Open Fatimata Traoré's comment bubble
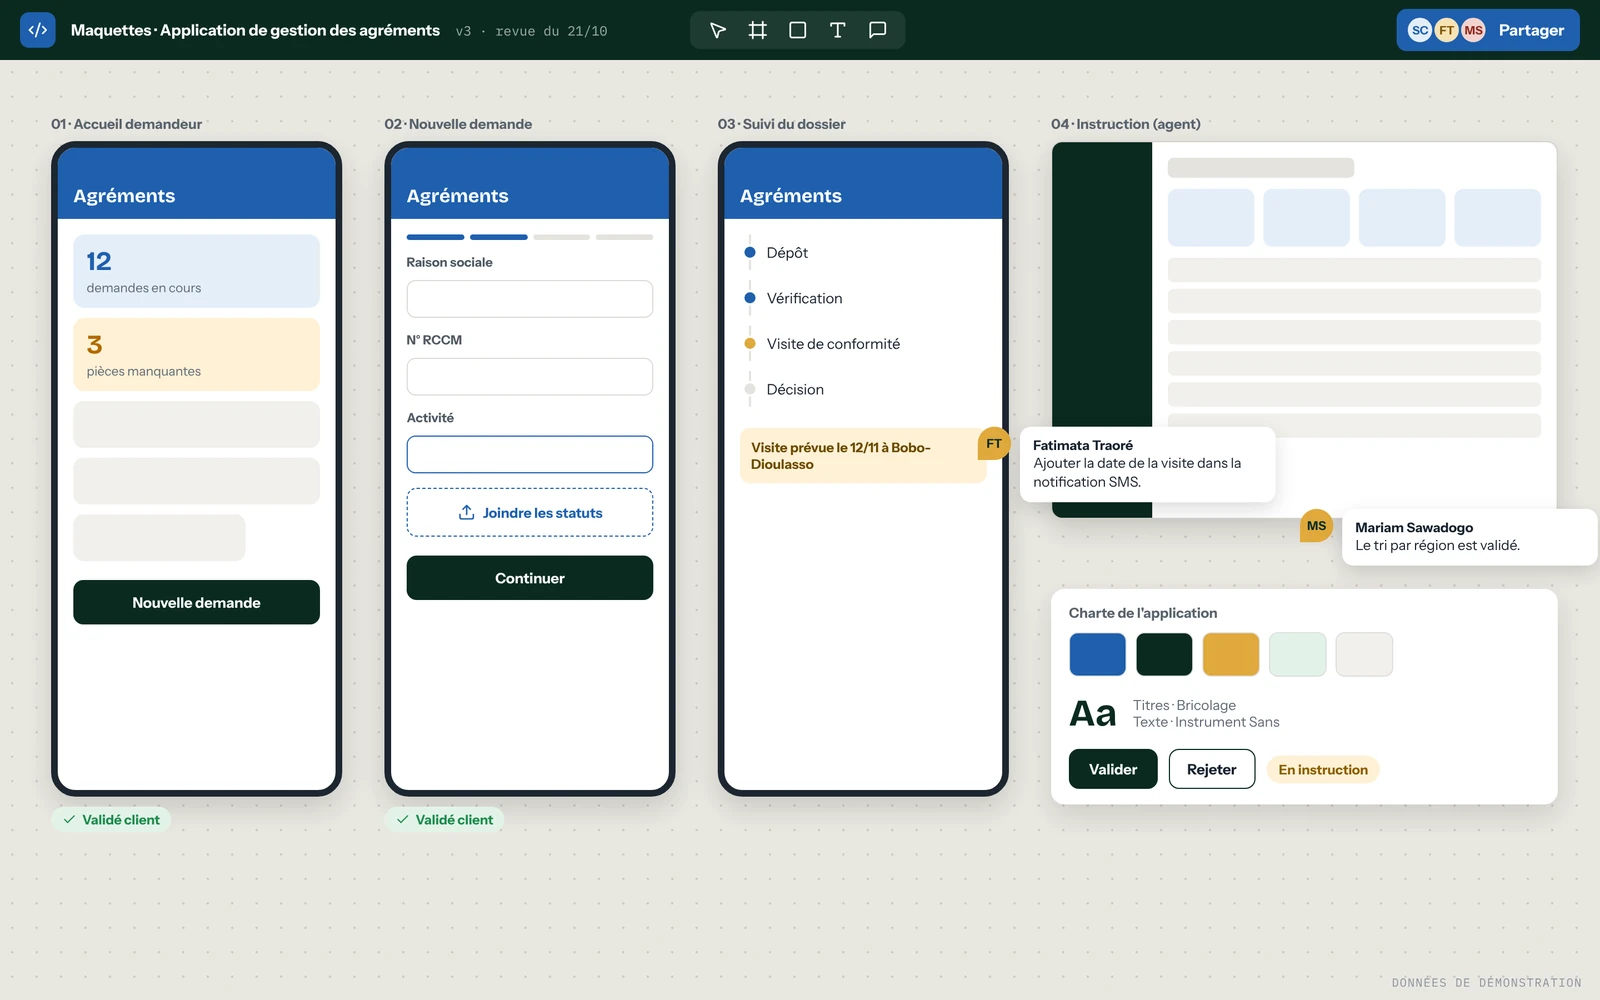 point(1147,464)
